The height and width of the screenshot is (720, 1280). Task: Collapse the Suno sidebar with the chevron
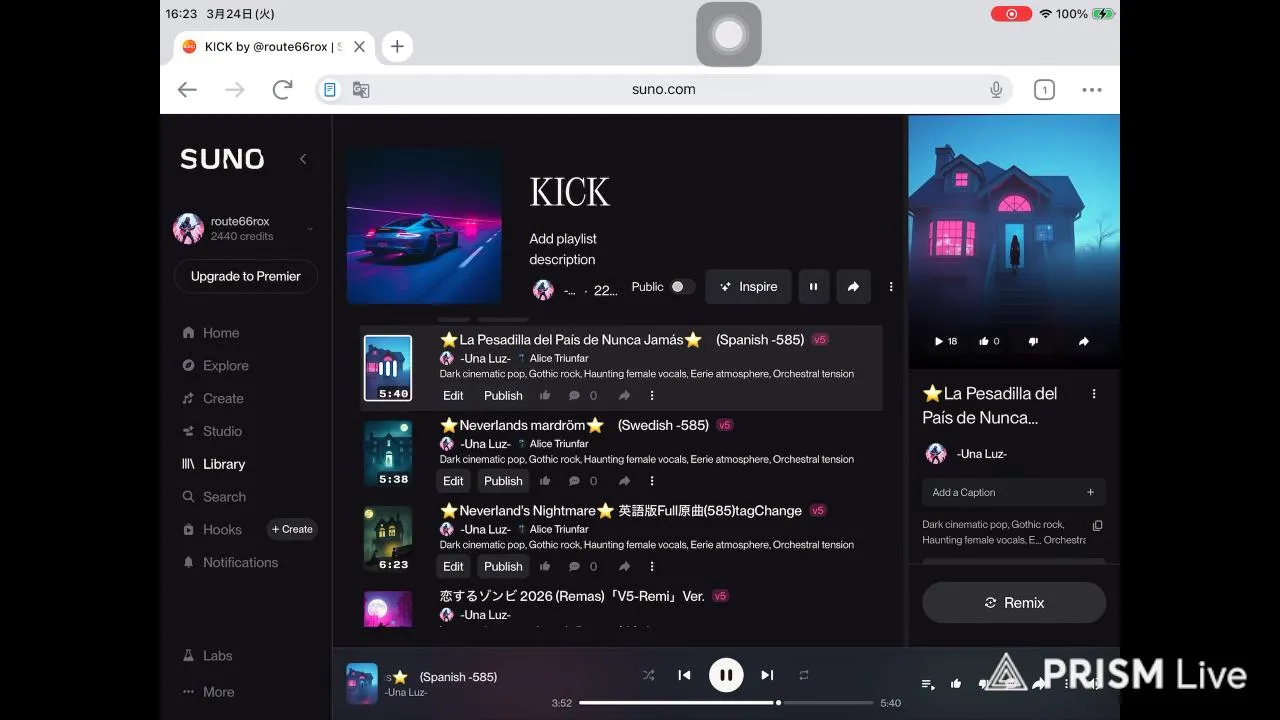[x=303, y=159]
